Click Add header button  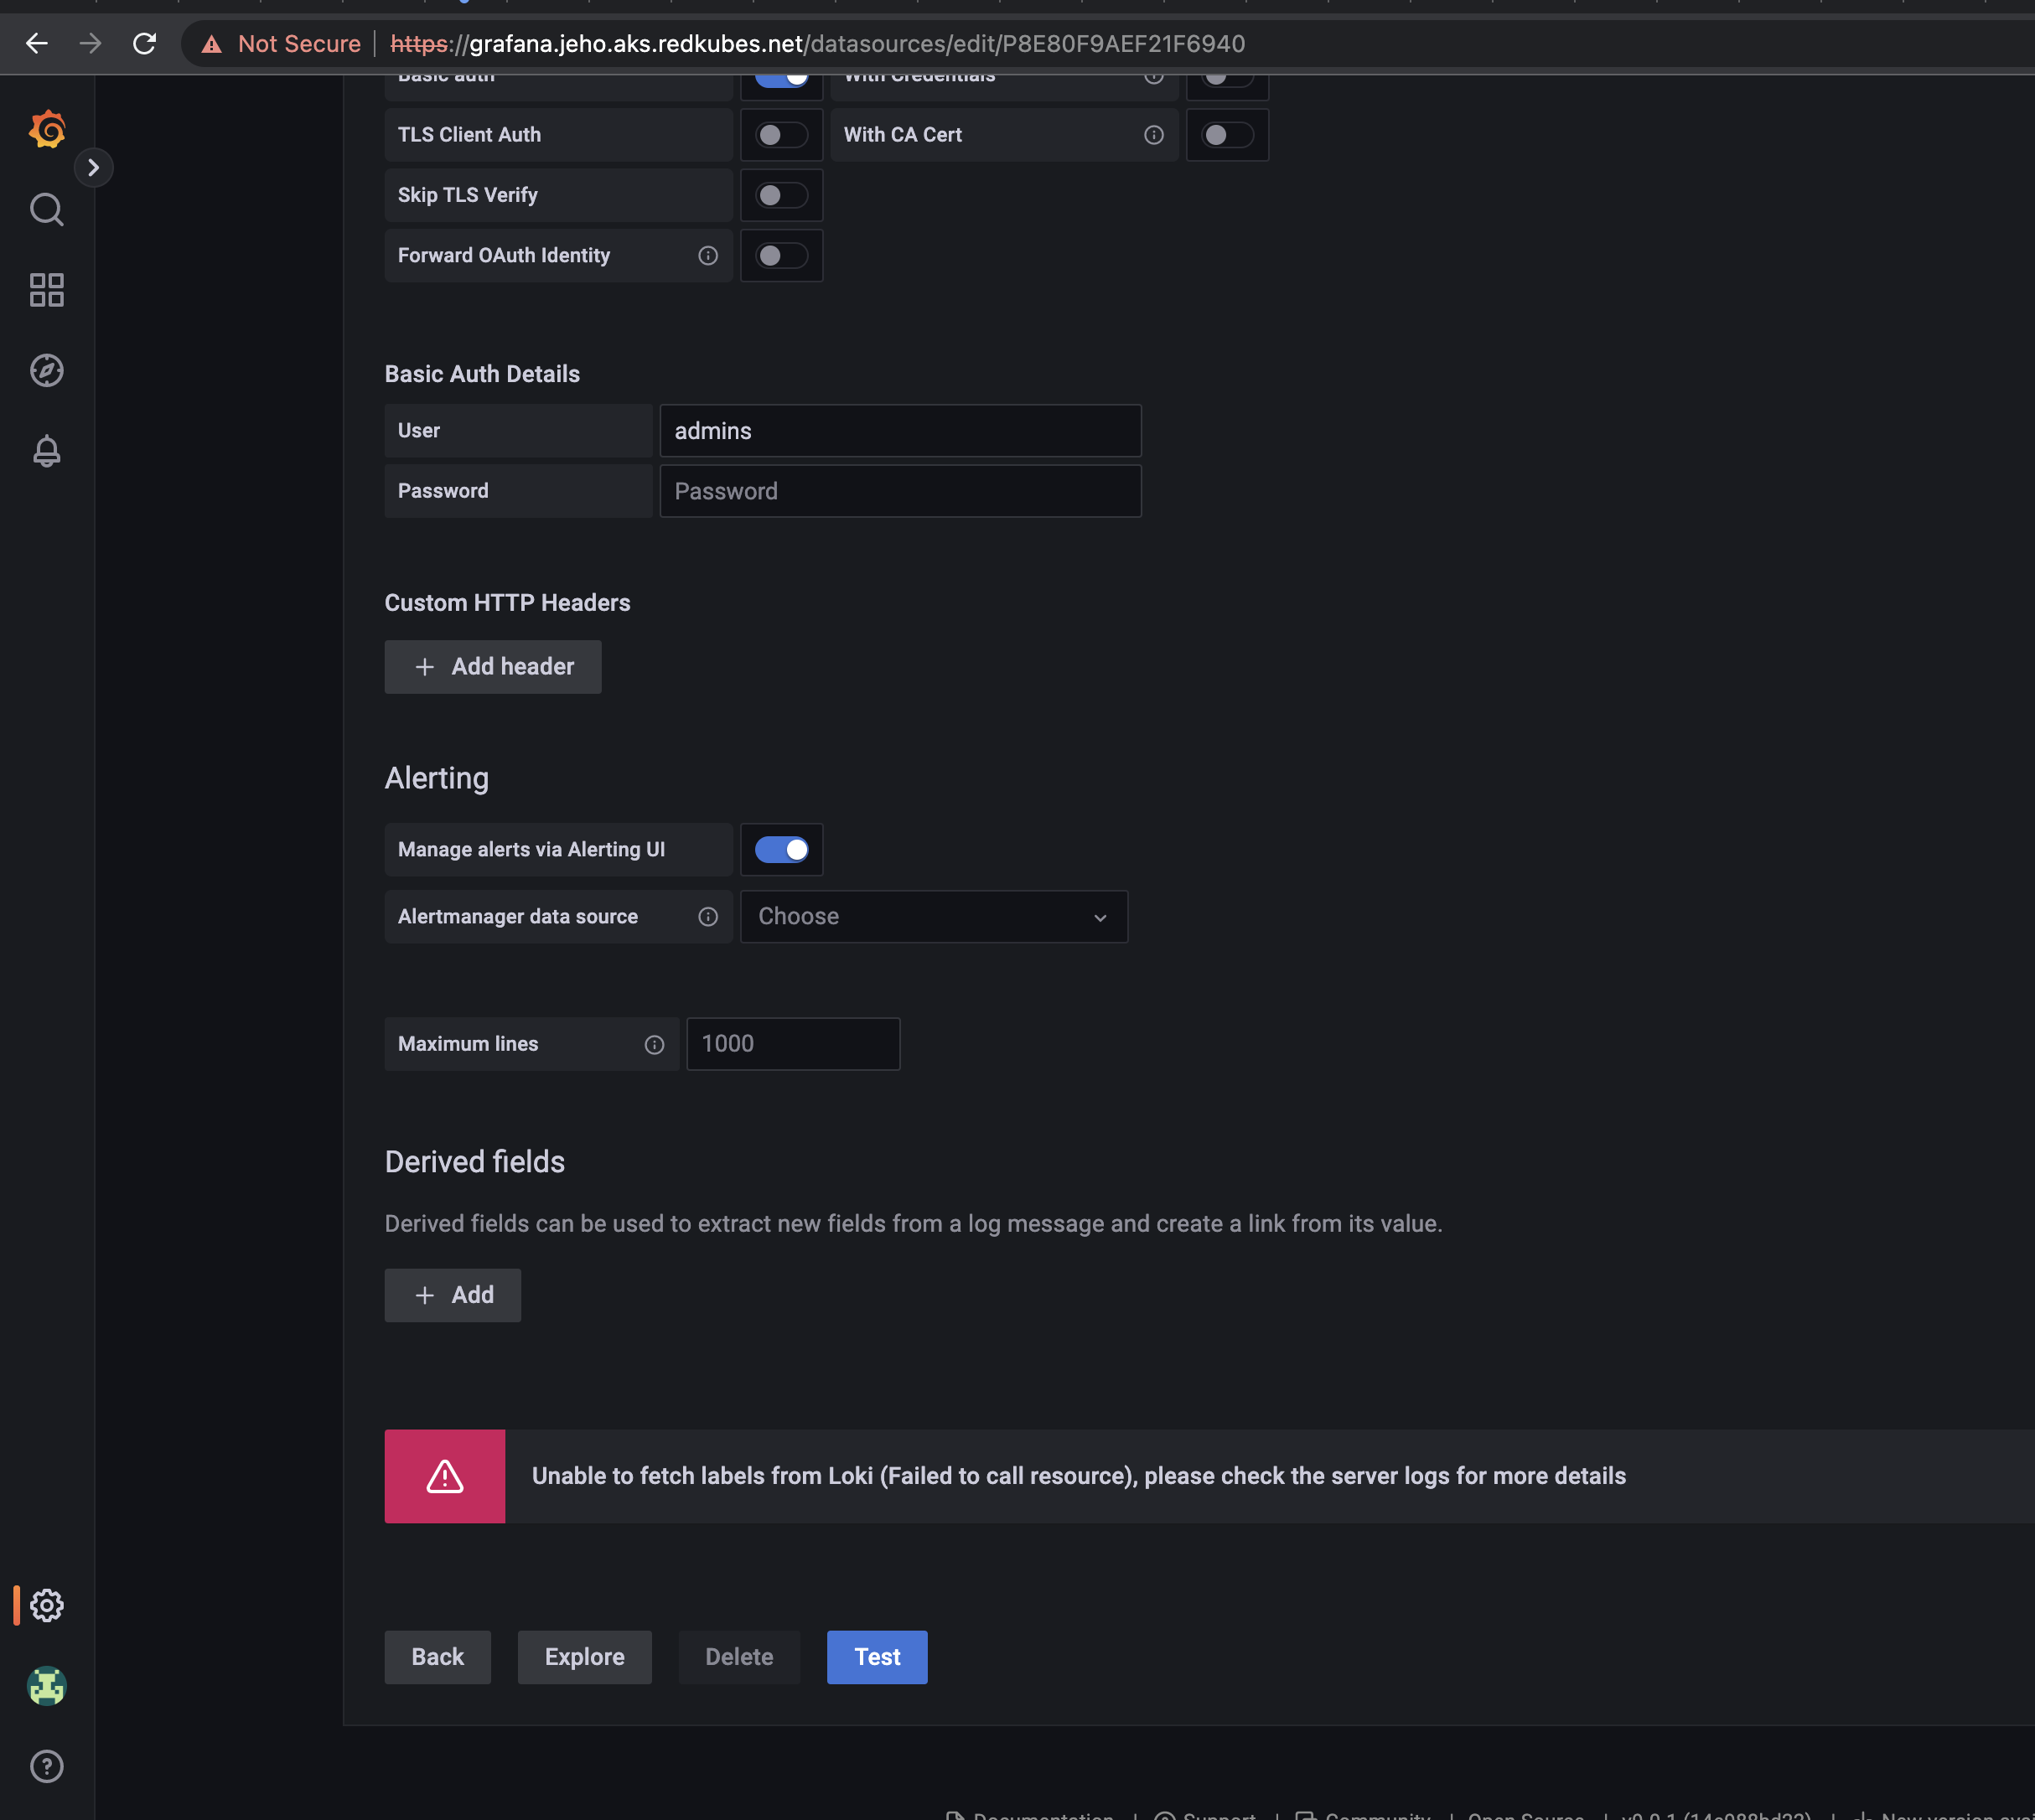(493, 667)
